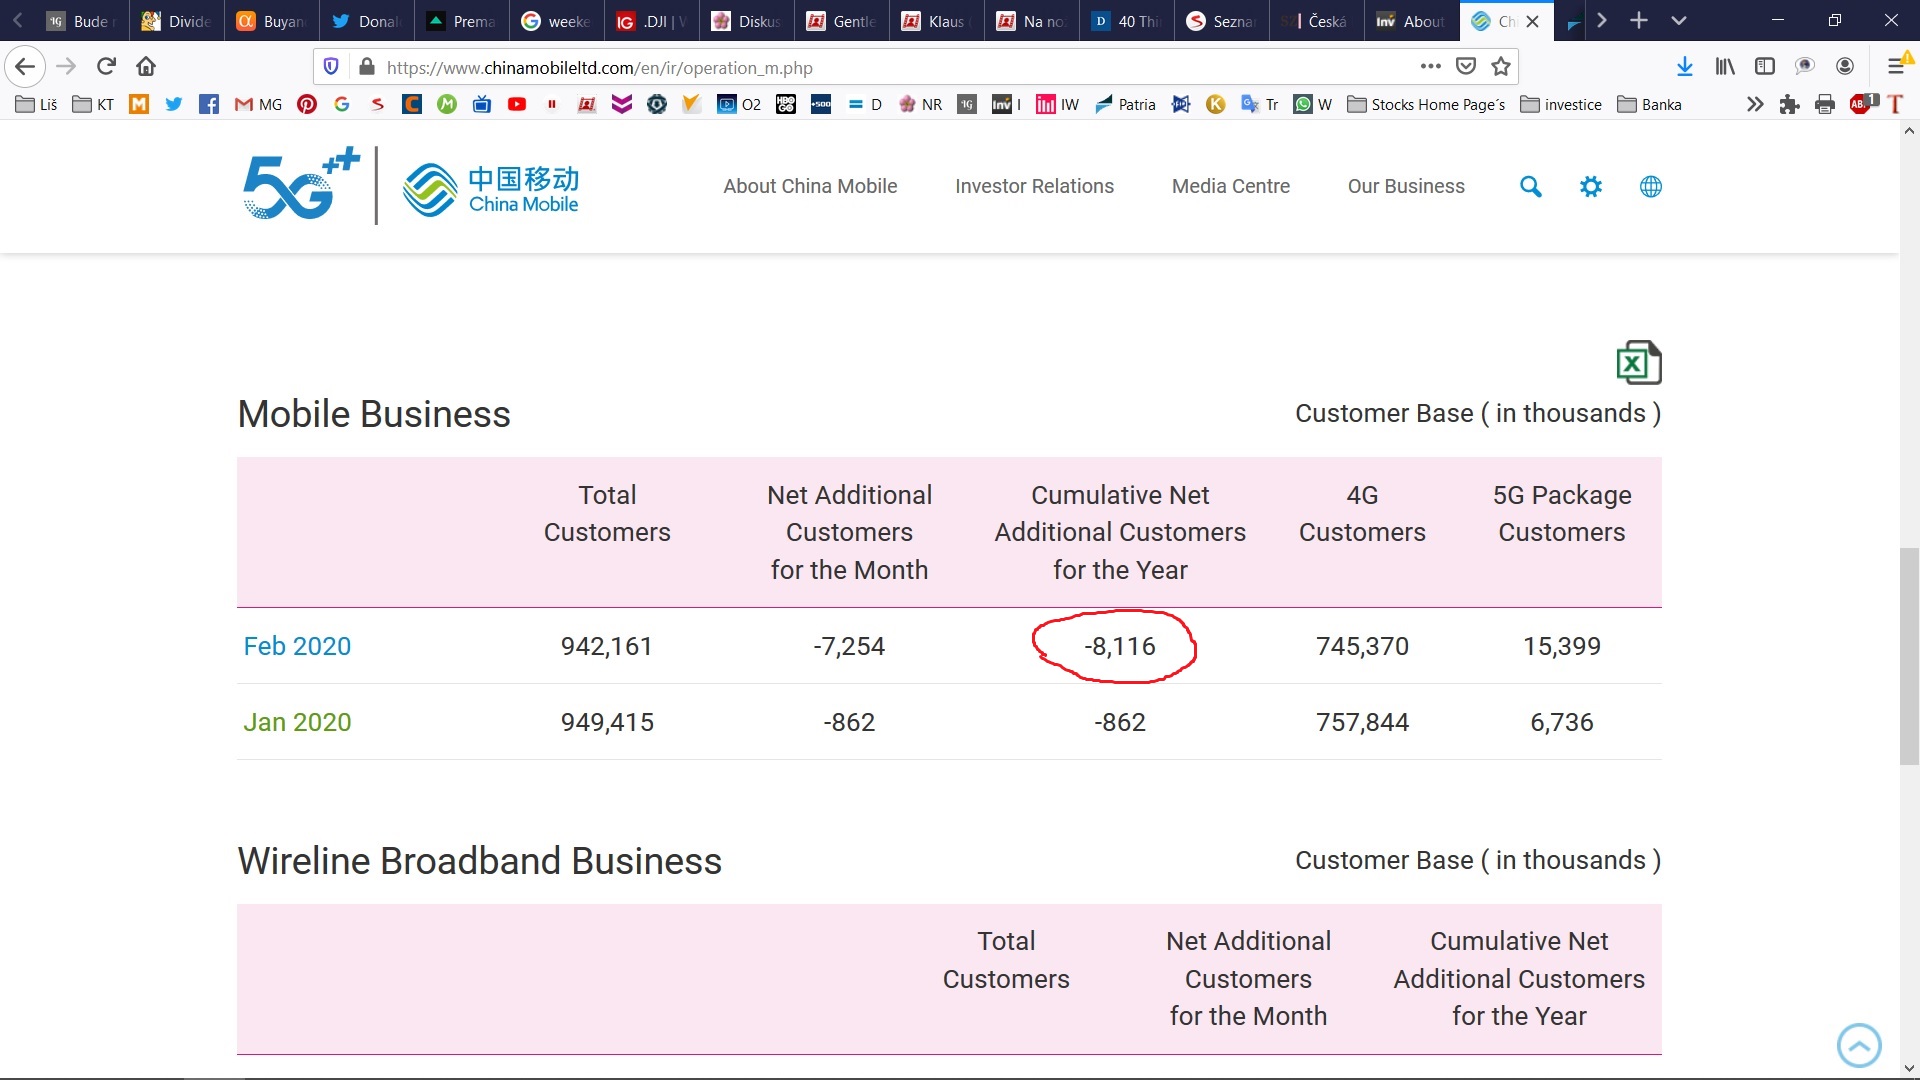Go to Firefox home page
Viewport: 1920px width, 1080px height.
coord(146,67)
